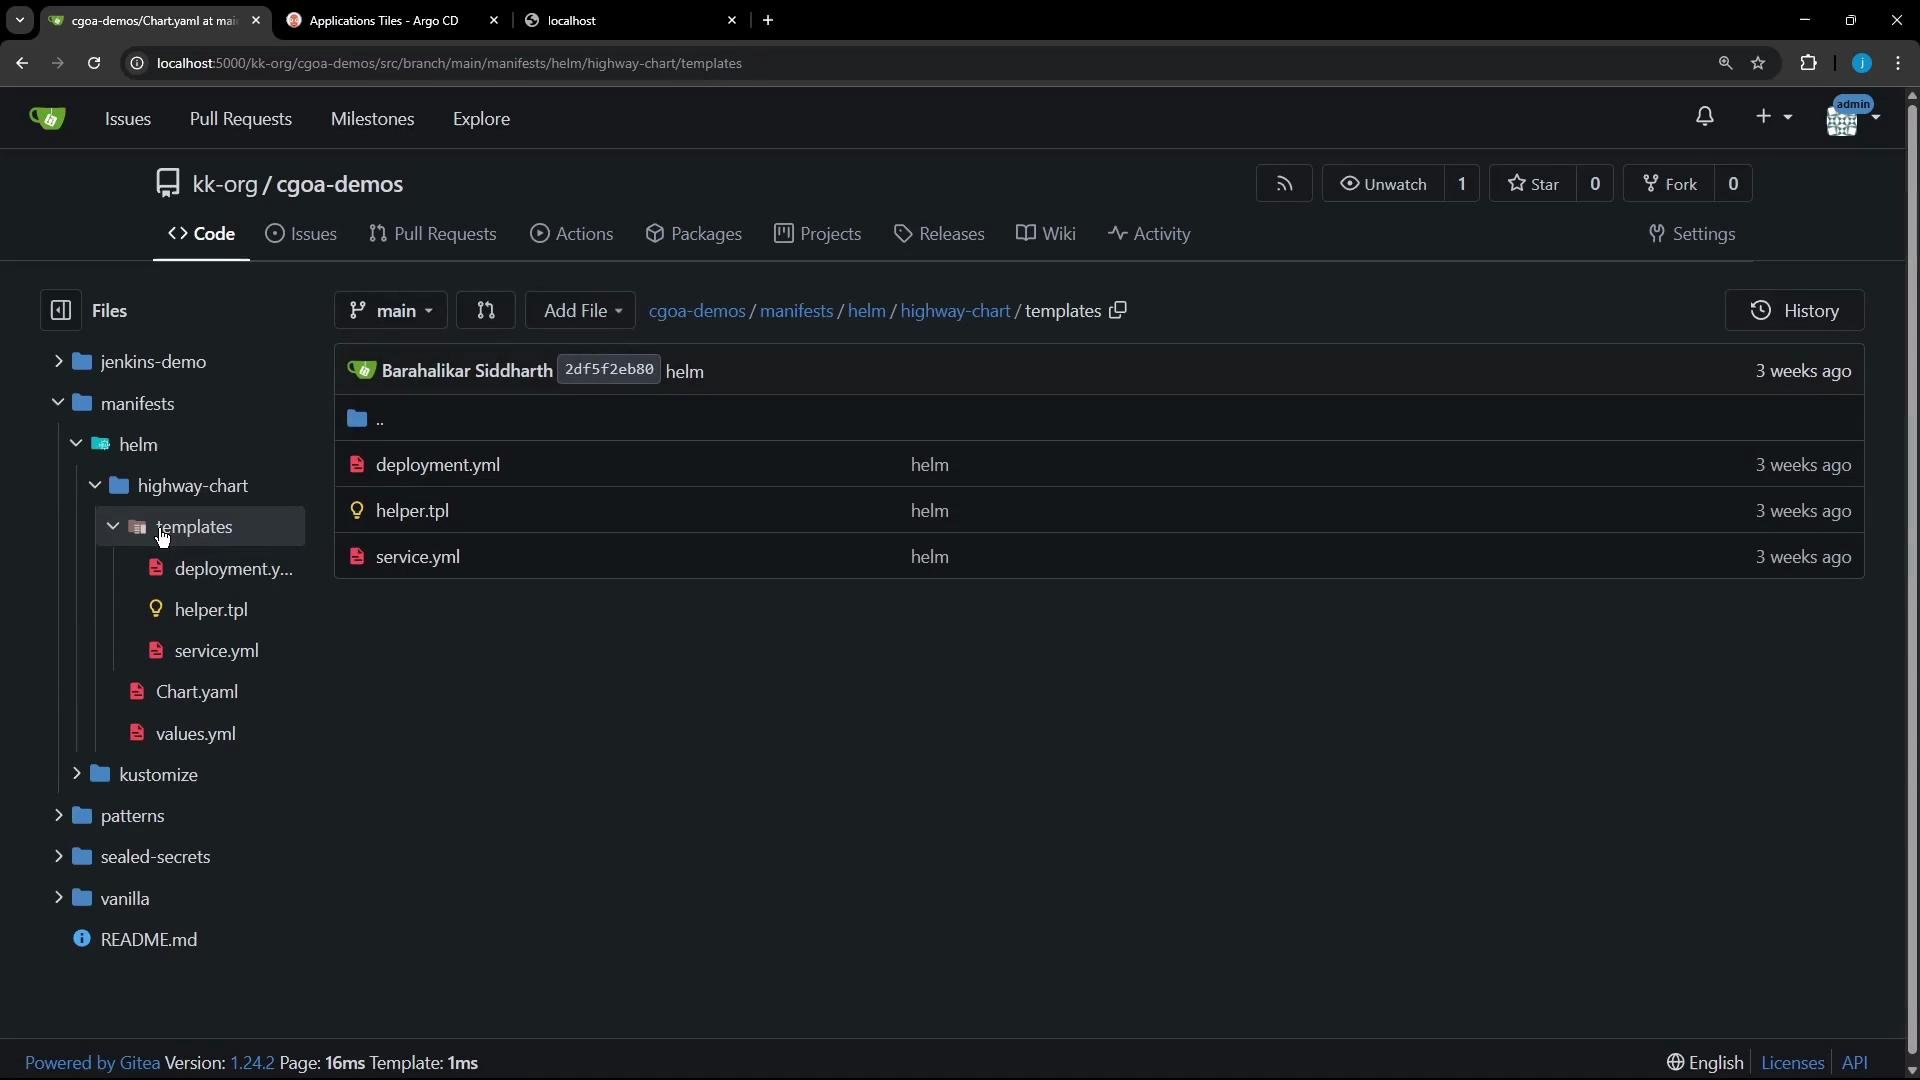Image resolution: width=1920 pixels, height=1080 pixels.
Task: Open service.yml in the file list
Action: coord(418,557)
